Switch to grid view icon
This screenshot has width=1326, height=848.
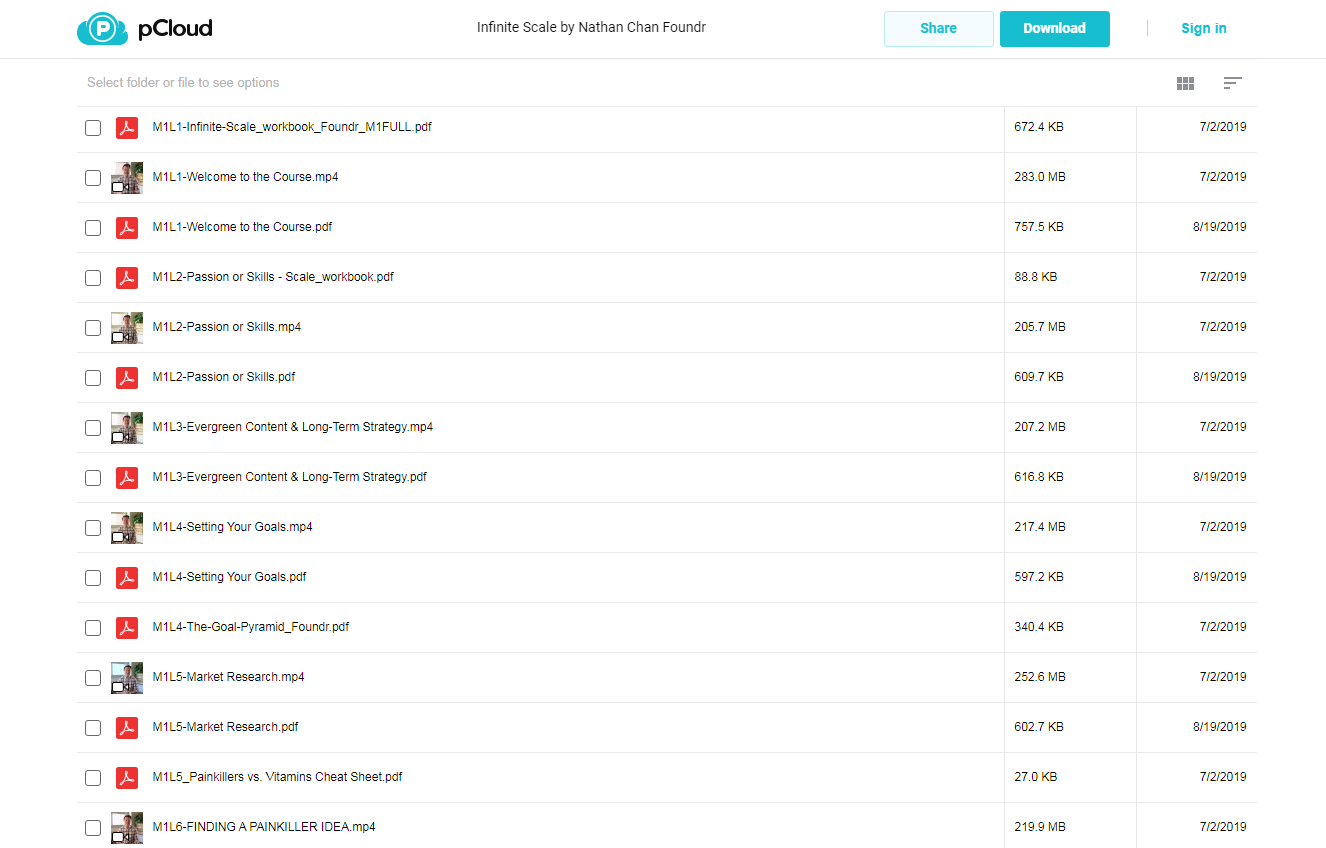click(1185, 83)
